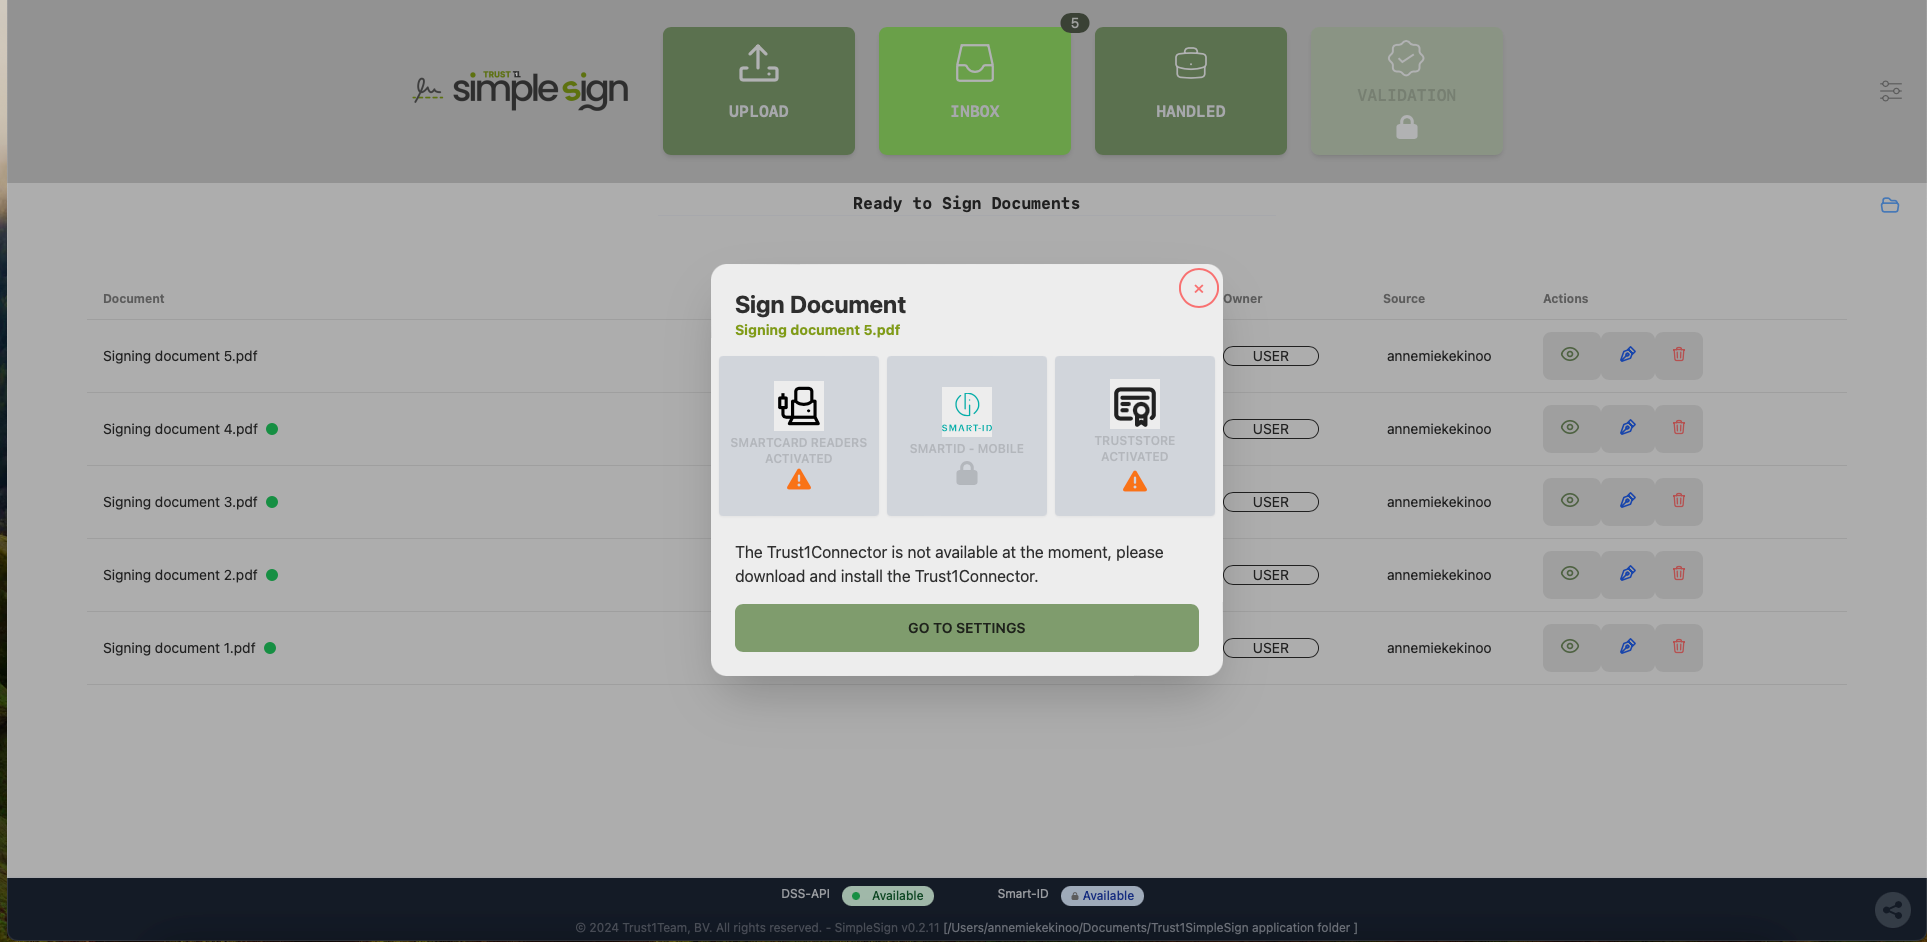Delete Signing document 5.pdf

click(1679, 355)
